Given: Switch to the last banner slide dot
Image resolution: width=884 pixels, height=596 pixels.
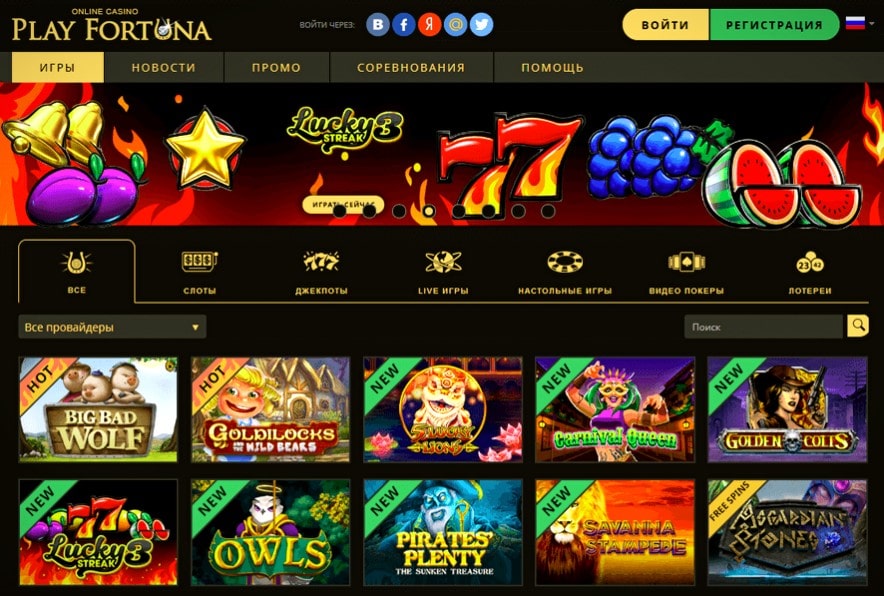Looking at the screenshot, I should [x=548, y=211].
